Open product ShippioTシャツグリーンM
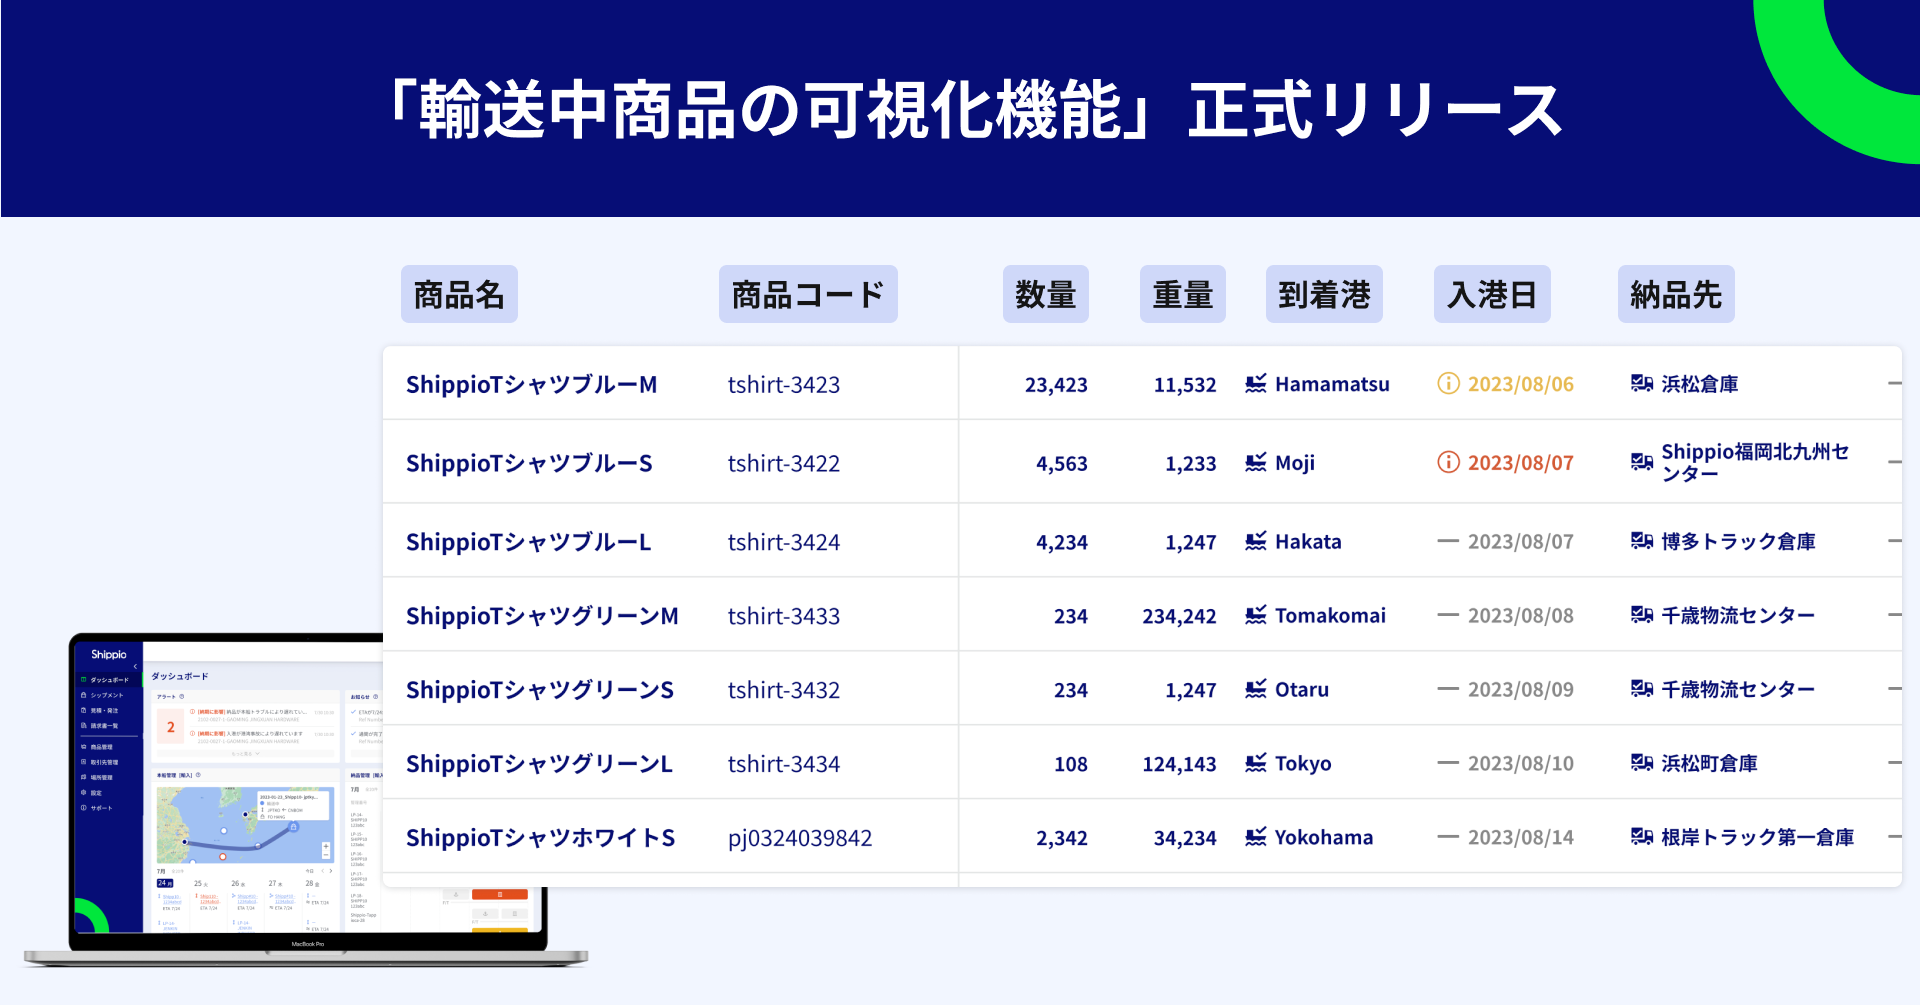This screenshot has height=1005, width=1920. pyautogui.click(x=542, y=617)
